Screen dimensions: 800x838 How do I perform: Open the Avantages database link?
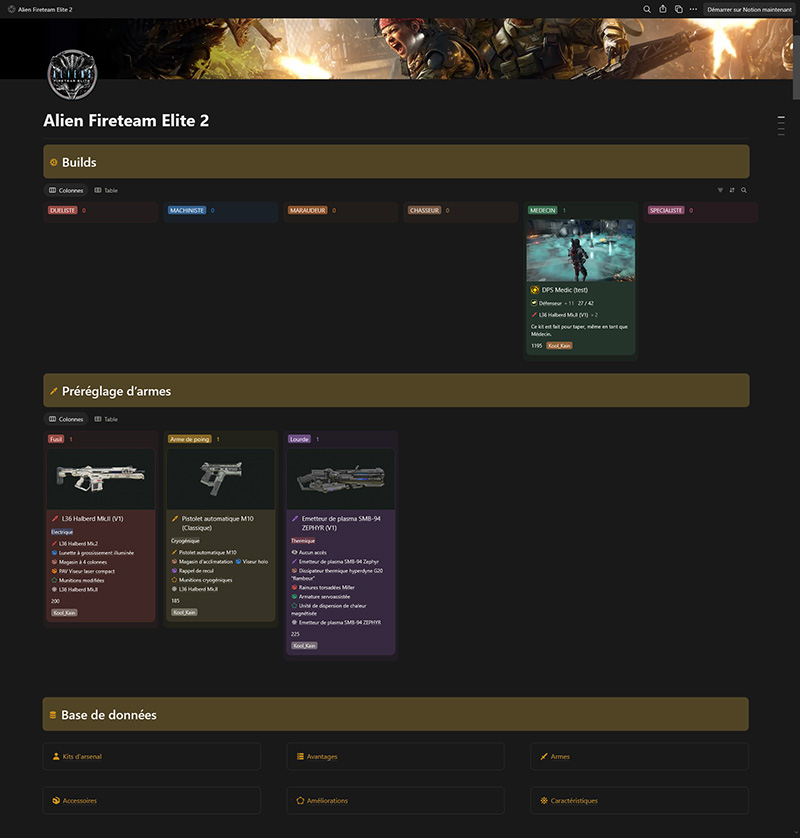(395, 756)
